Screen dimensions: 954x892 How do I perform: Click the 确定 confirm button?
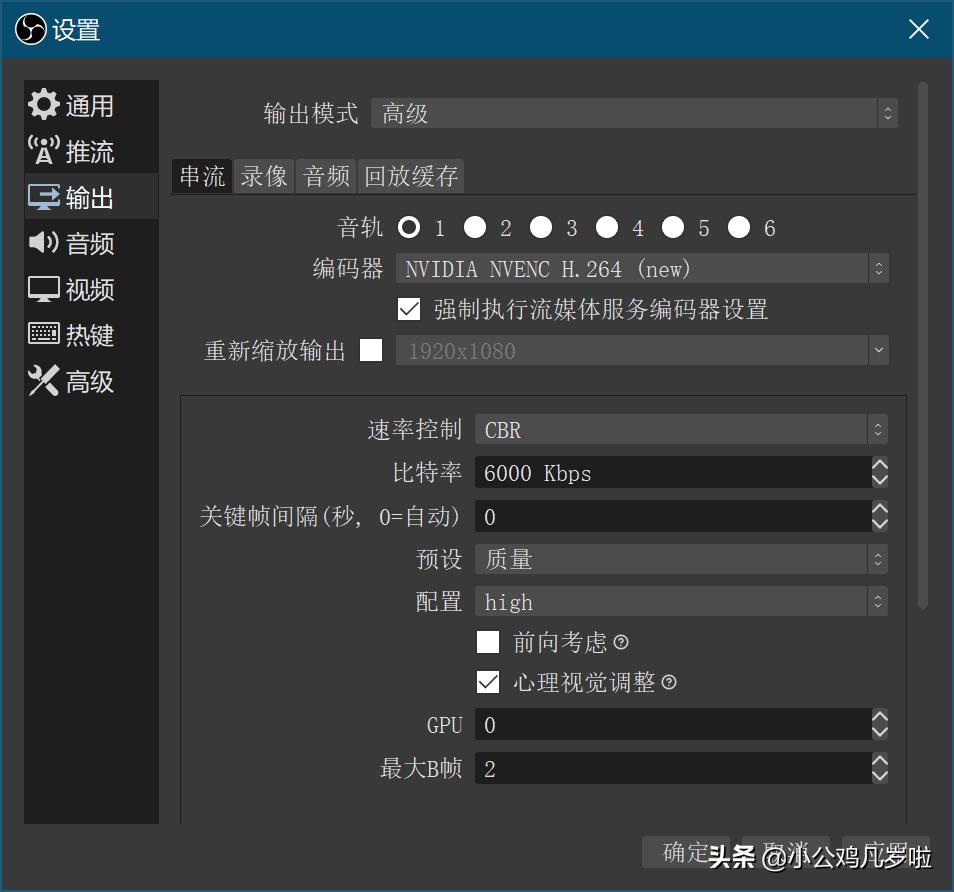pos(686,852)
